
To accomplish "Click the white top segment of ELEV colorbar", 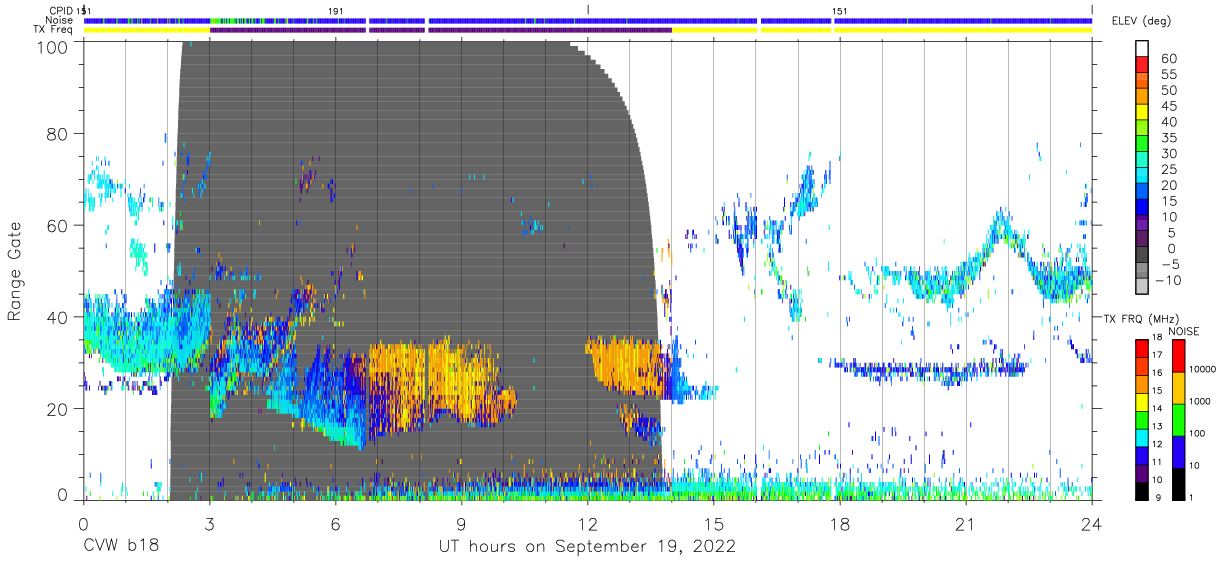I will (1143, 49).
